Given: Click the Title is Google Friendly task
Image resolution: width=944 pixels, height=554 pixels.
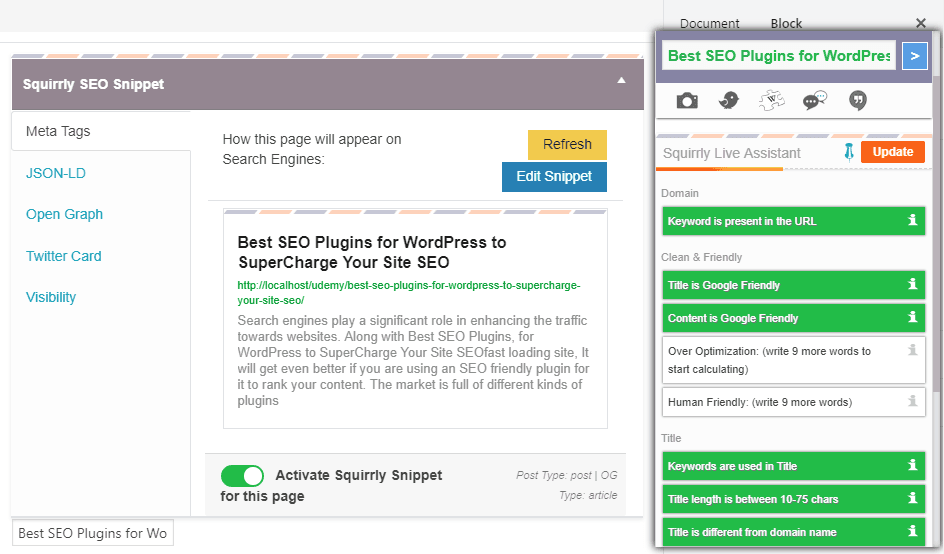Looking at the screenshot, I should point(793,285).
